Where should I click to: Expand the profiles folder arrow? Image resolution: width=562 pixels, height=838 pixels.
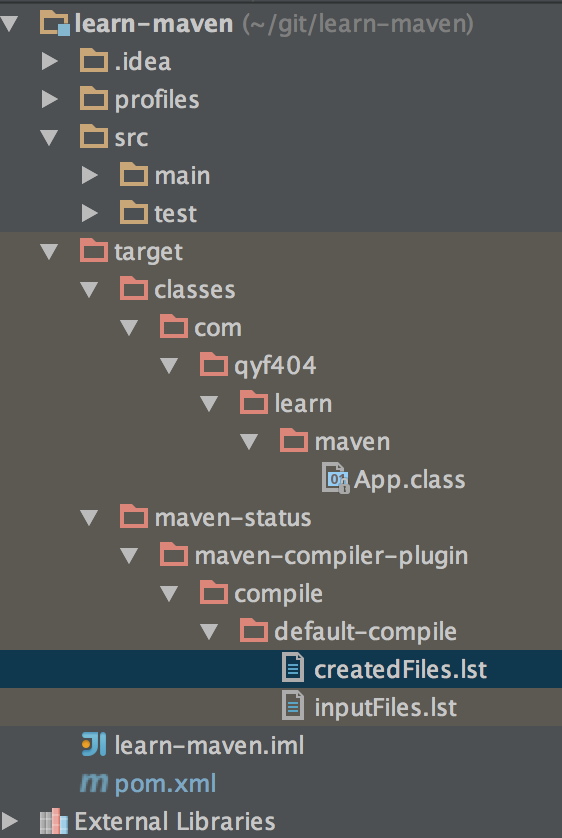click(50, 99)
